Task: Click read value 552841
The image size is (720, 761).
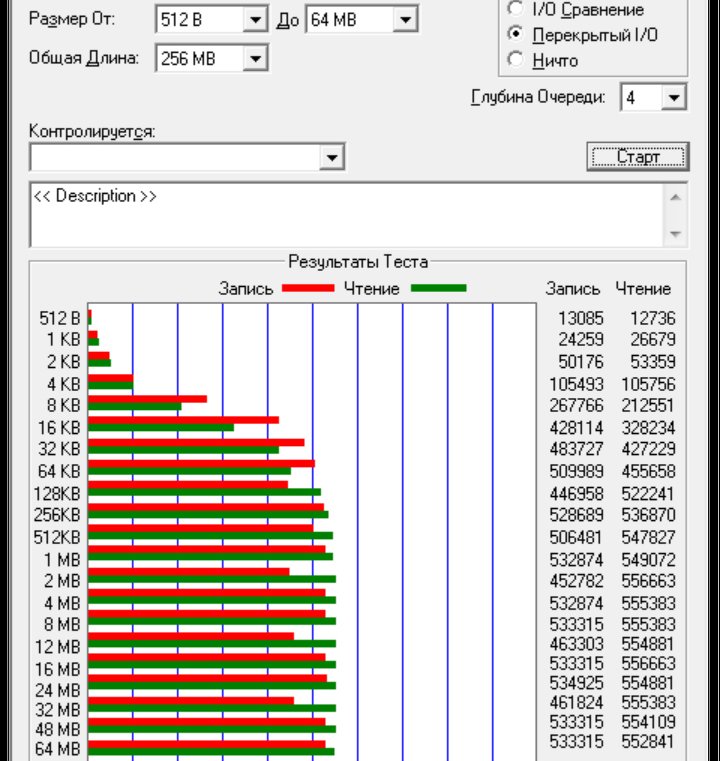Action: (649, 742)
